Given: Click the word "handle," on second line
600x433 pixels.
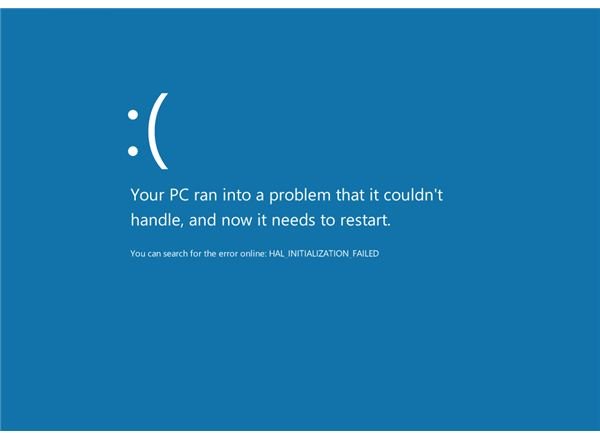Looking at the screenshot, I should [156, 220].
